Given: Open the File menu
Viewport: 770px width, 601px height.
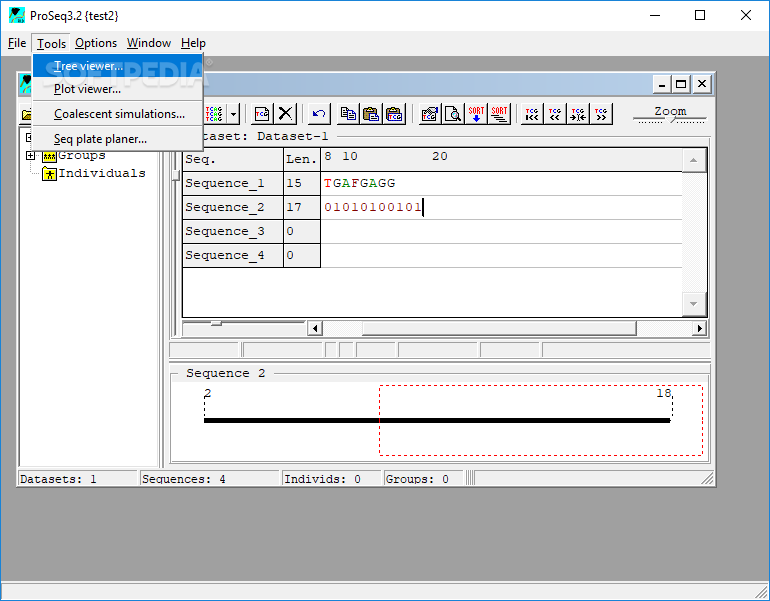Looking at the screenshot, I should tap(17, 43).
